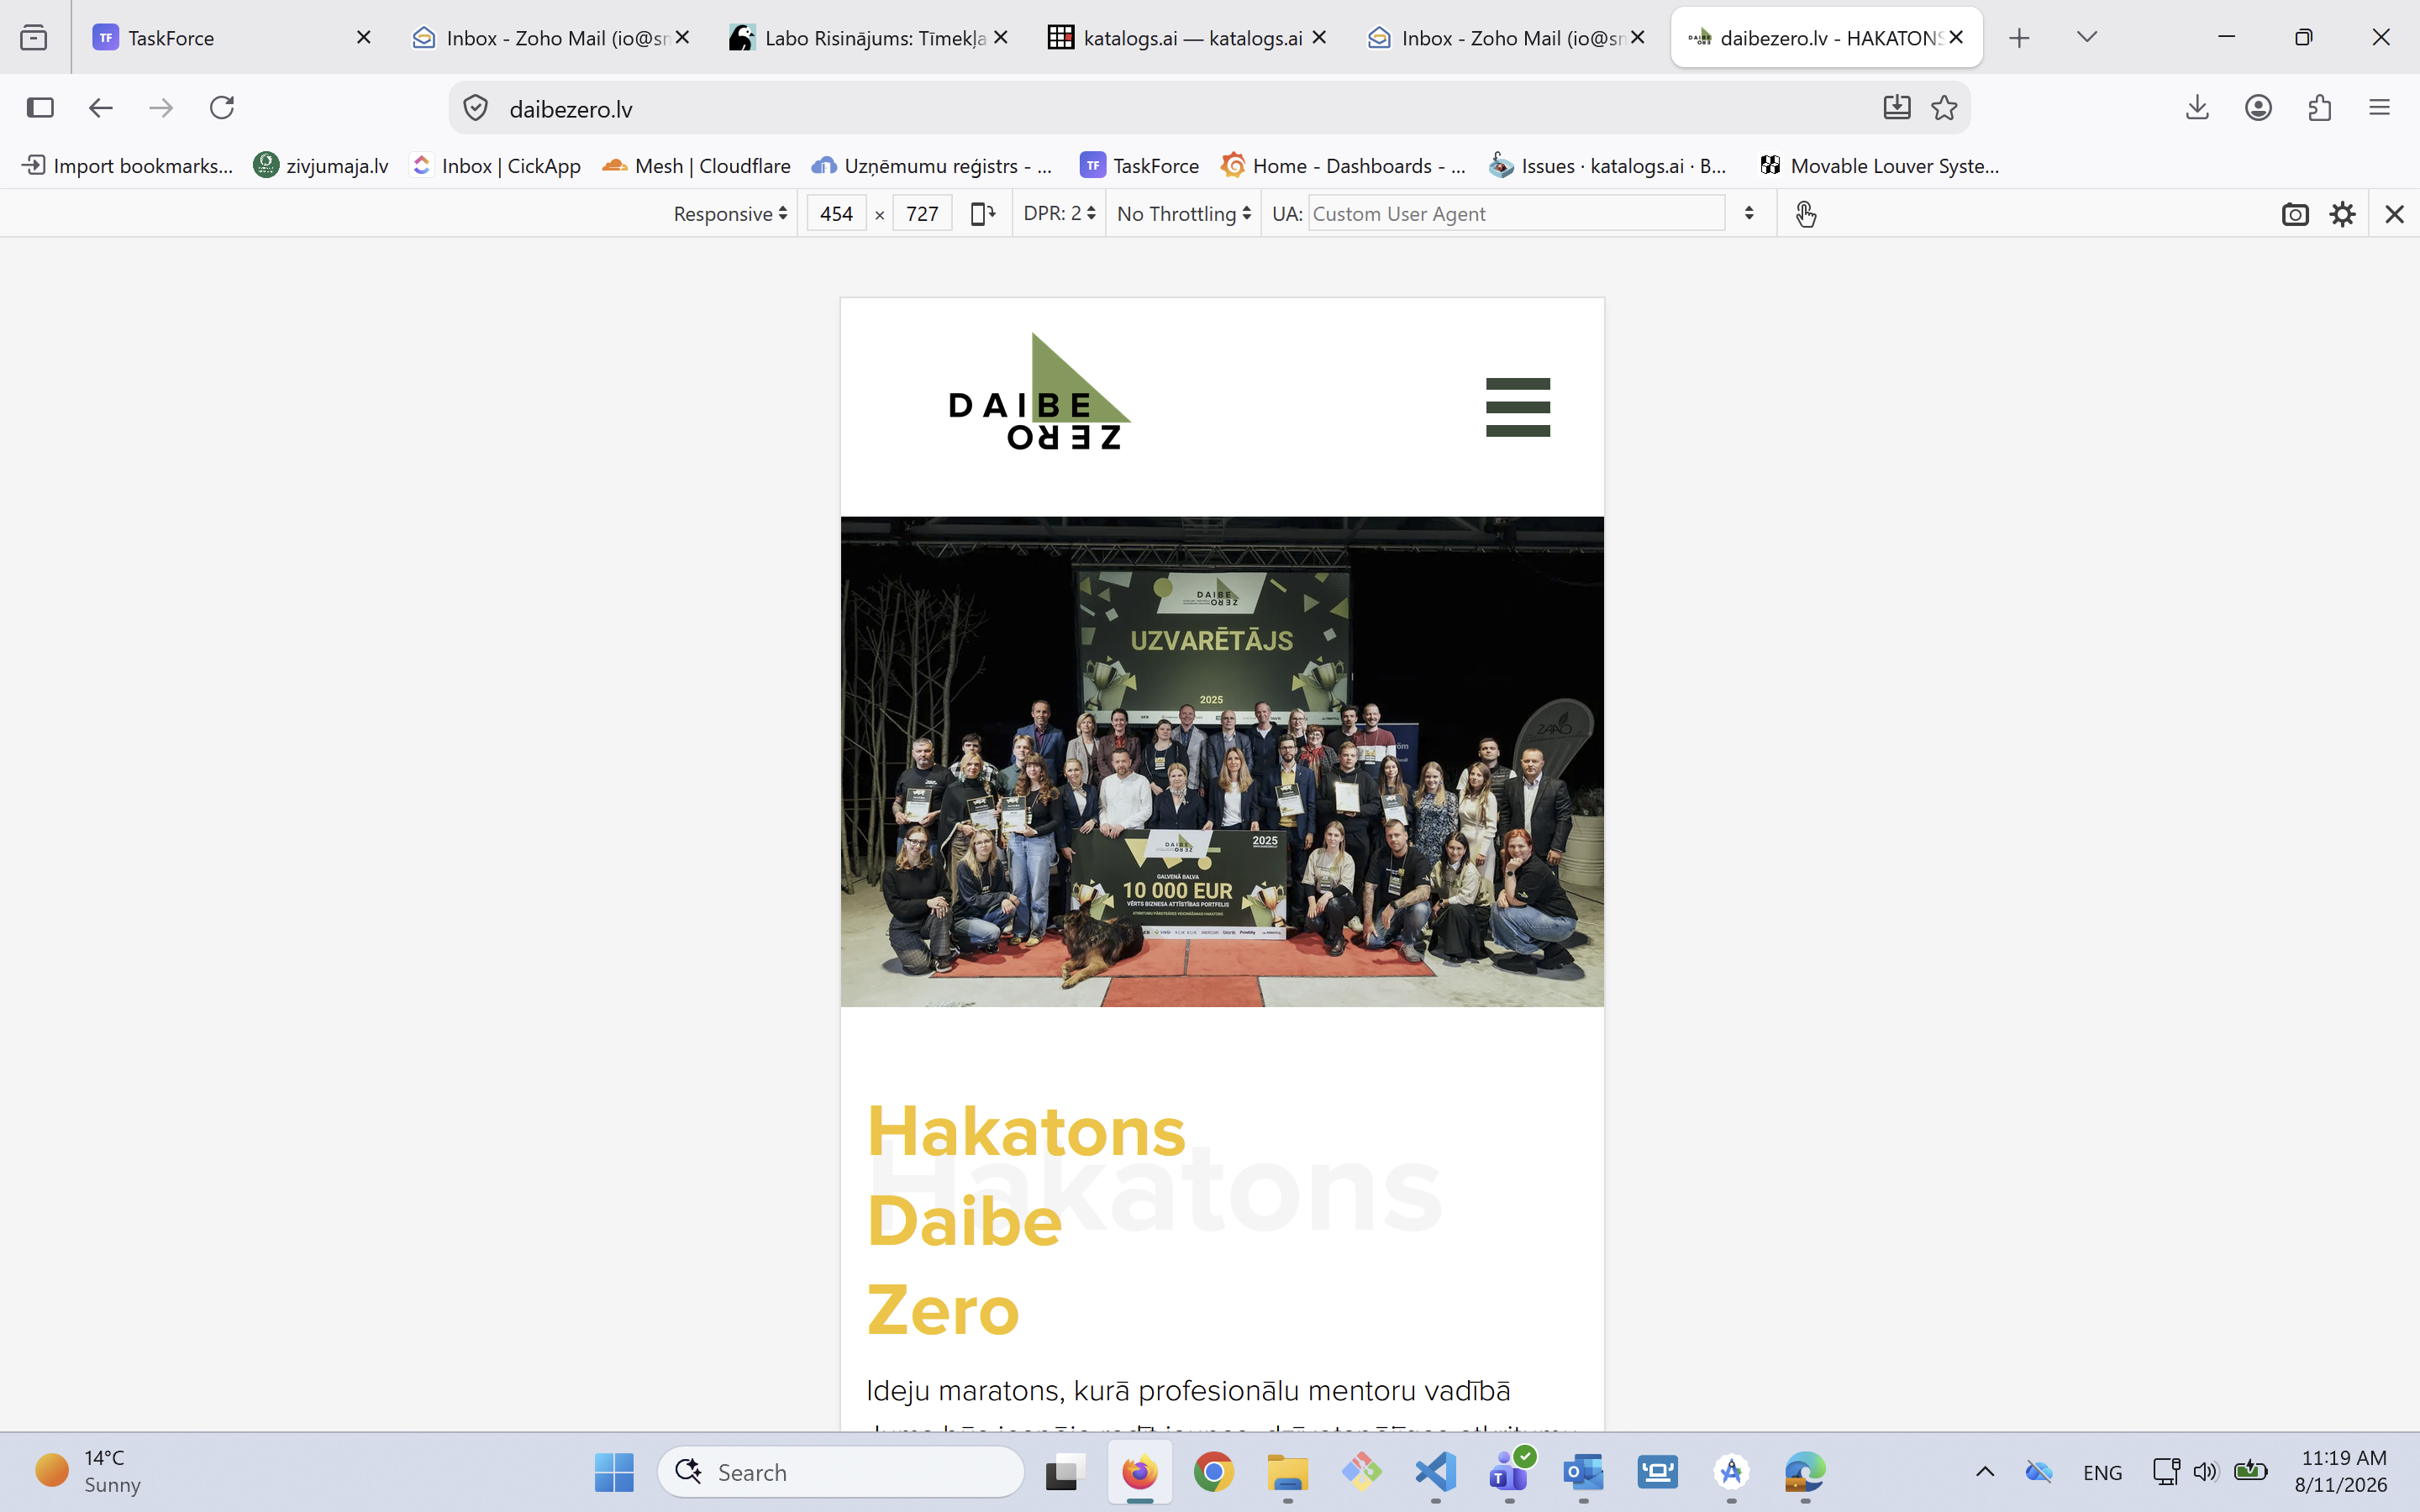Close Responsive Design Mode
Image resolution: width=2420 pixels, height=1512 pixels.
(x=2394, y=213)
